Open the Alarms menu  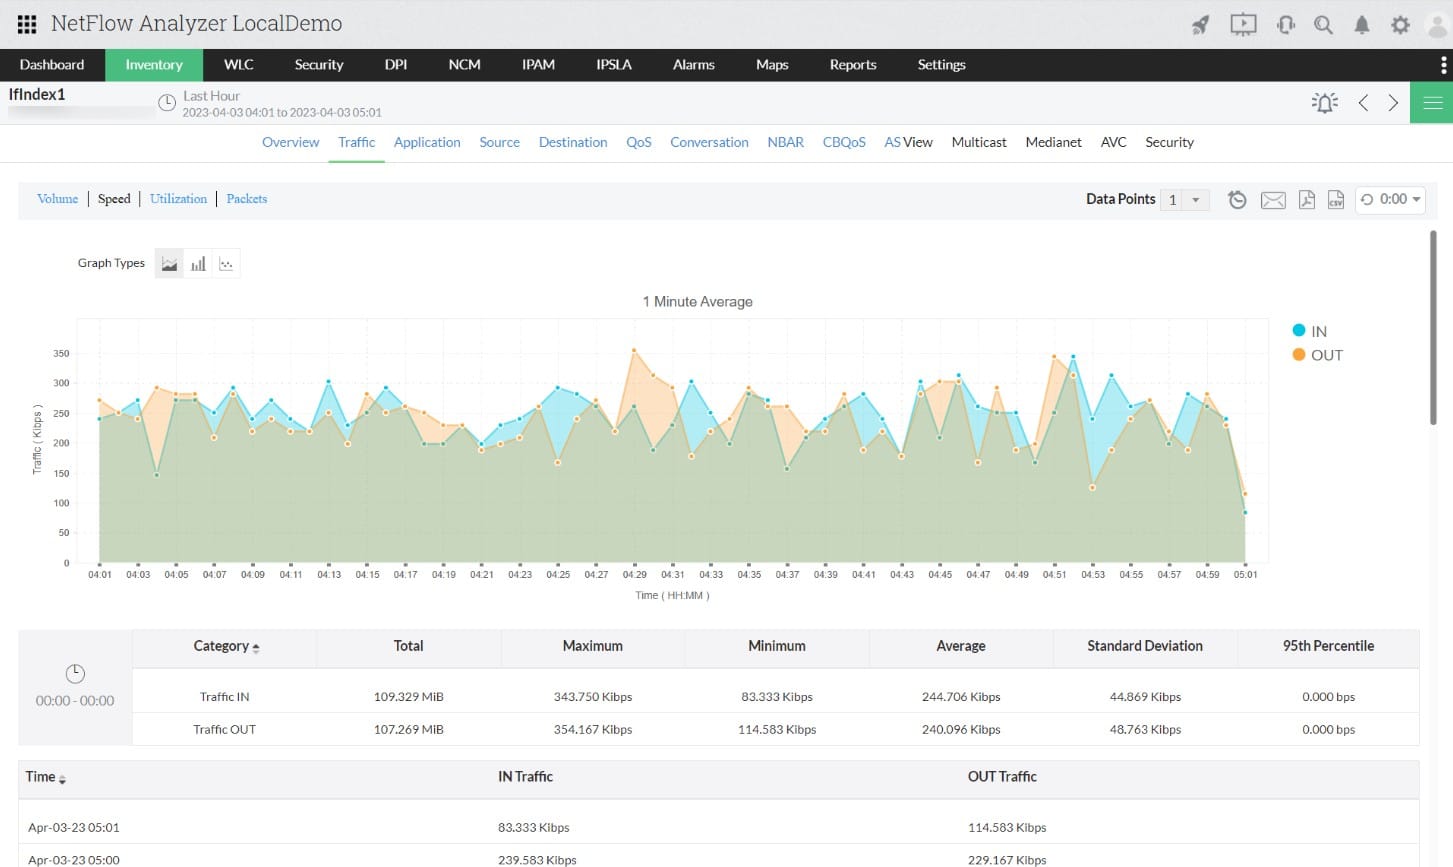pos(694,65)
